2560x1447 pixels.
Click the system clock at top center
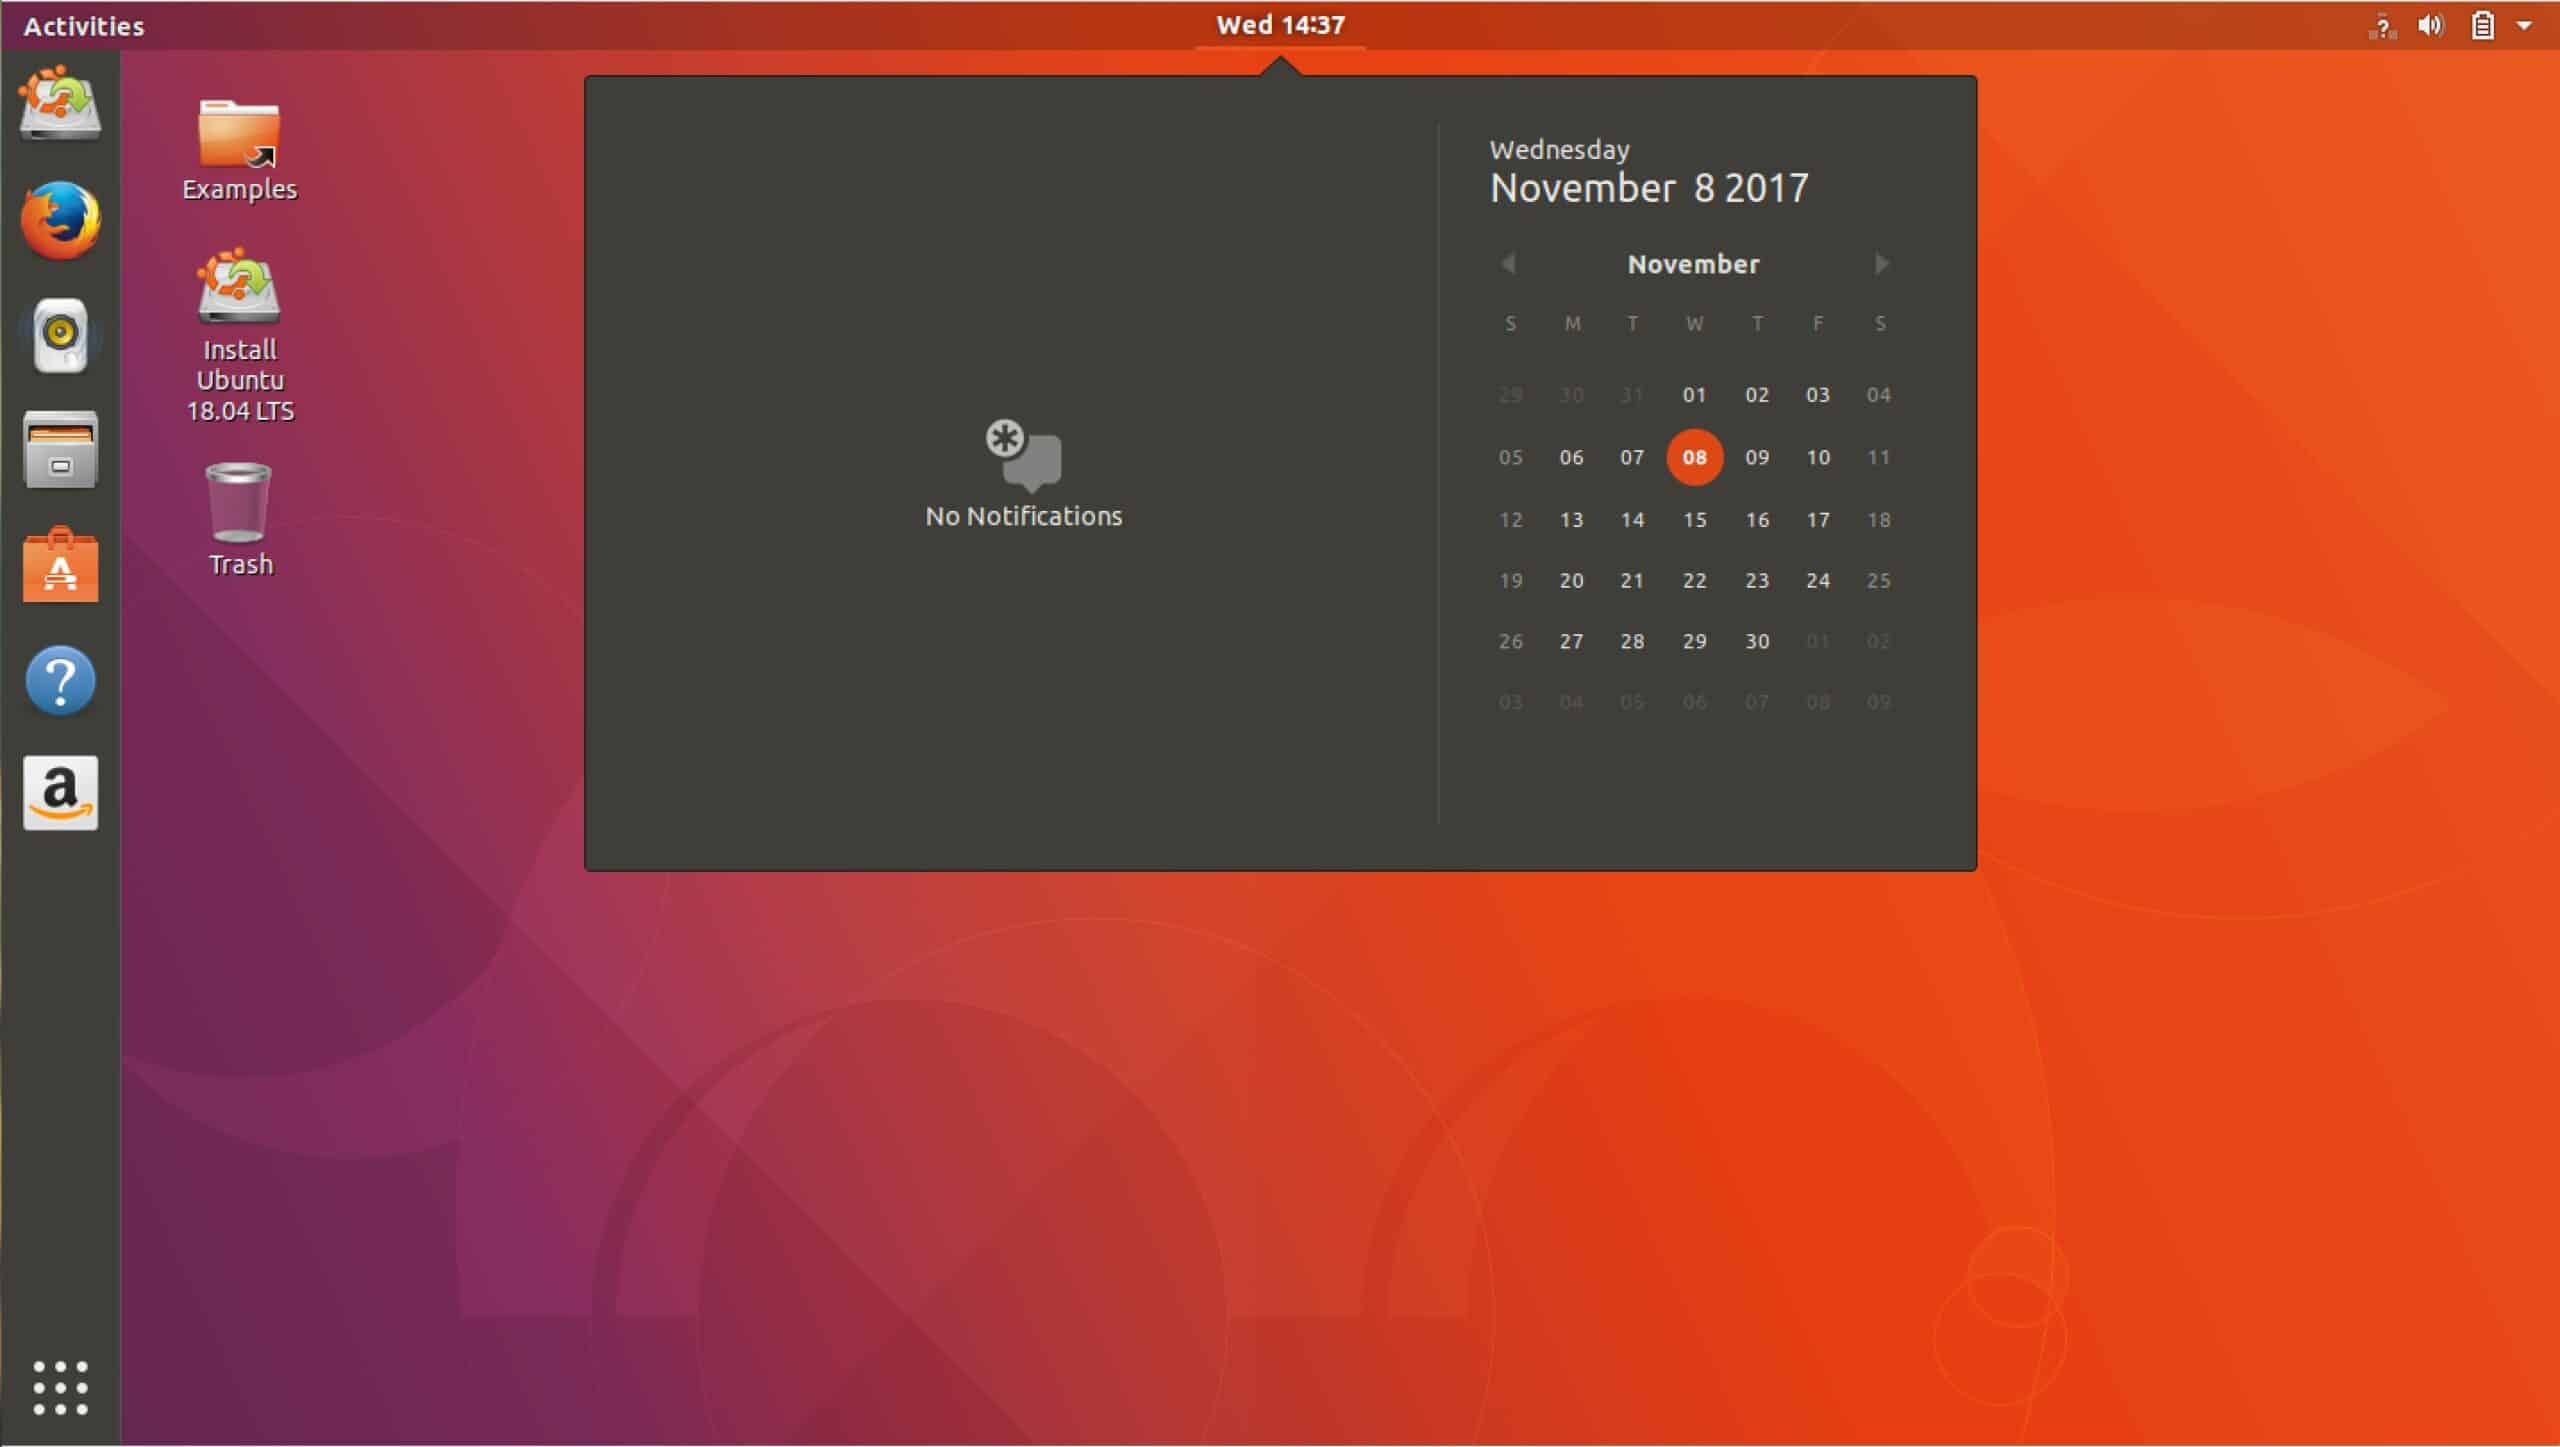coord(1280,25)
